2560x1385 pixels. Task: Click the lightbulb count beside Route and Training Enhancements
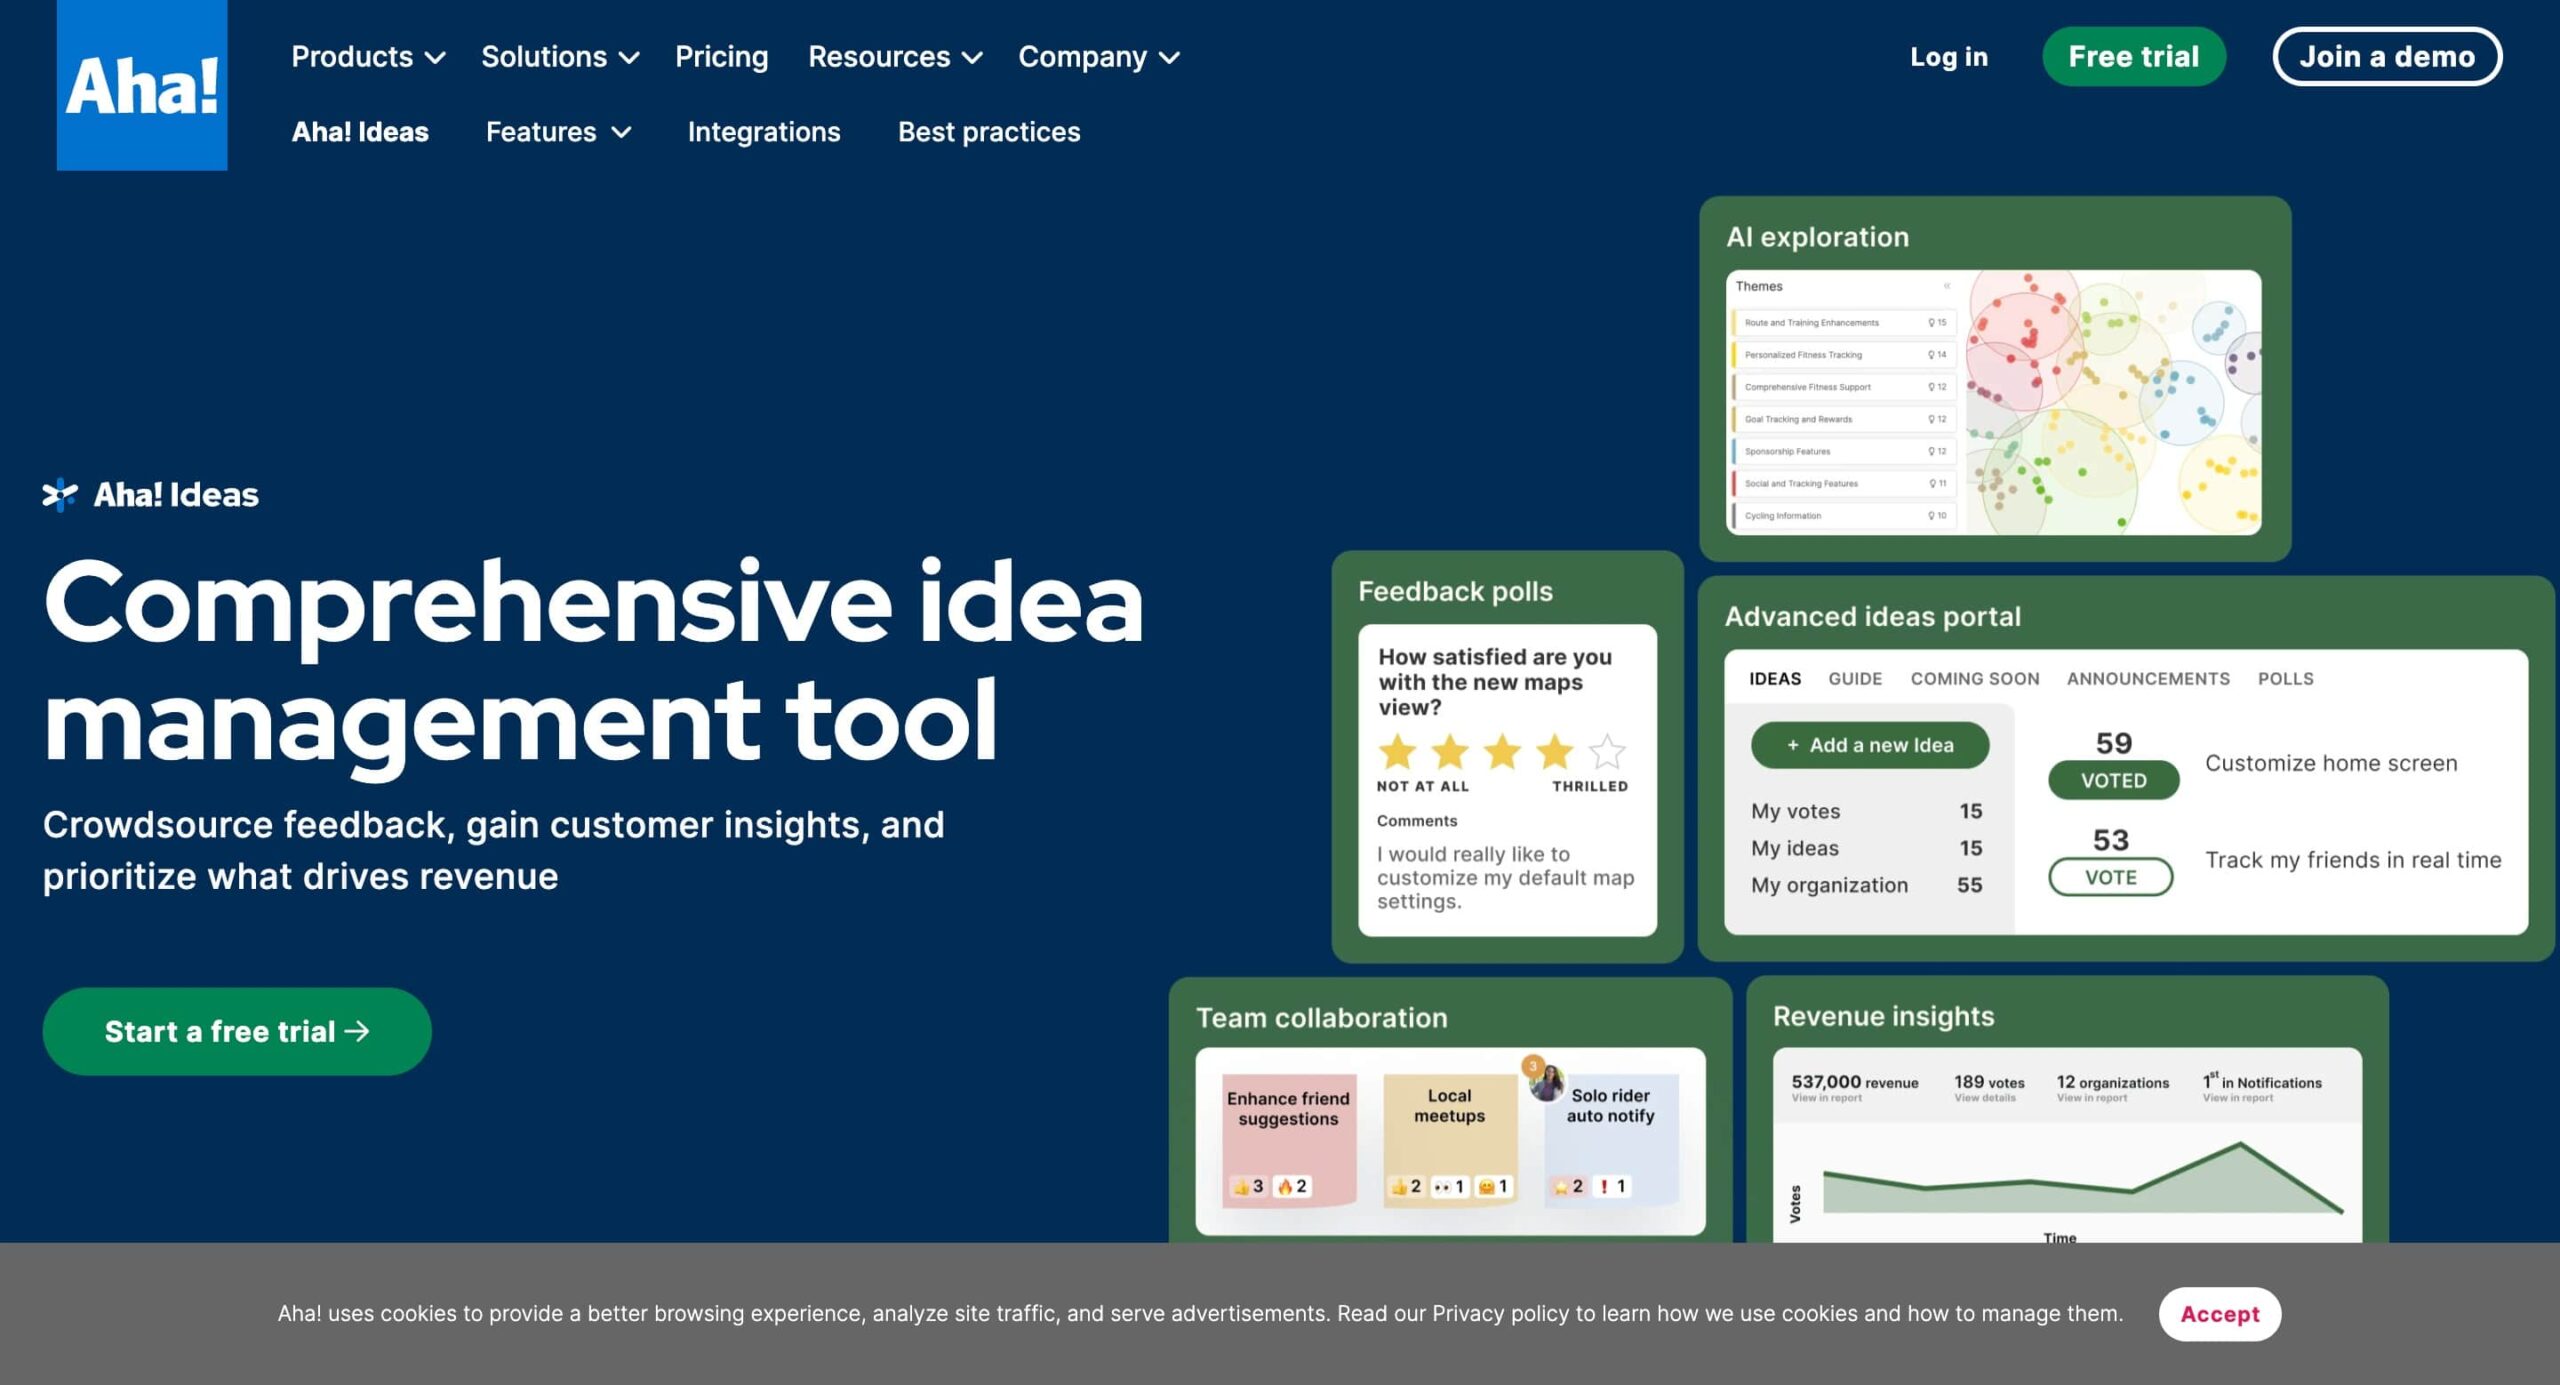(x=1938, y=322)
